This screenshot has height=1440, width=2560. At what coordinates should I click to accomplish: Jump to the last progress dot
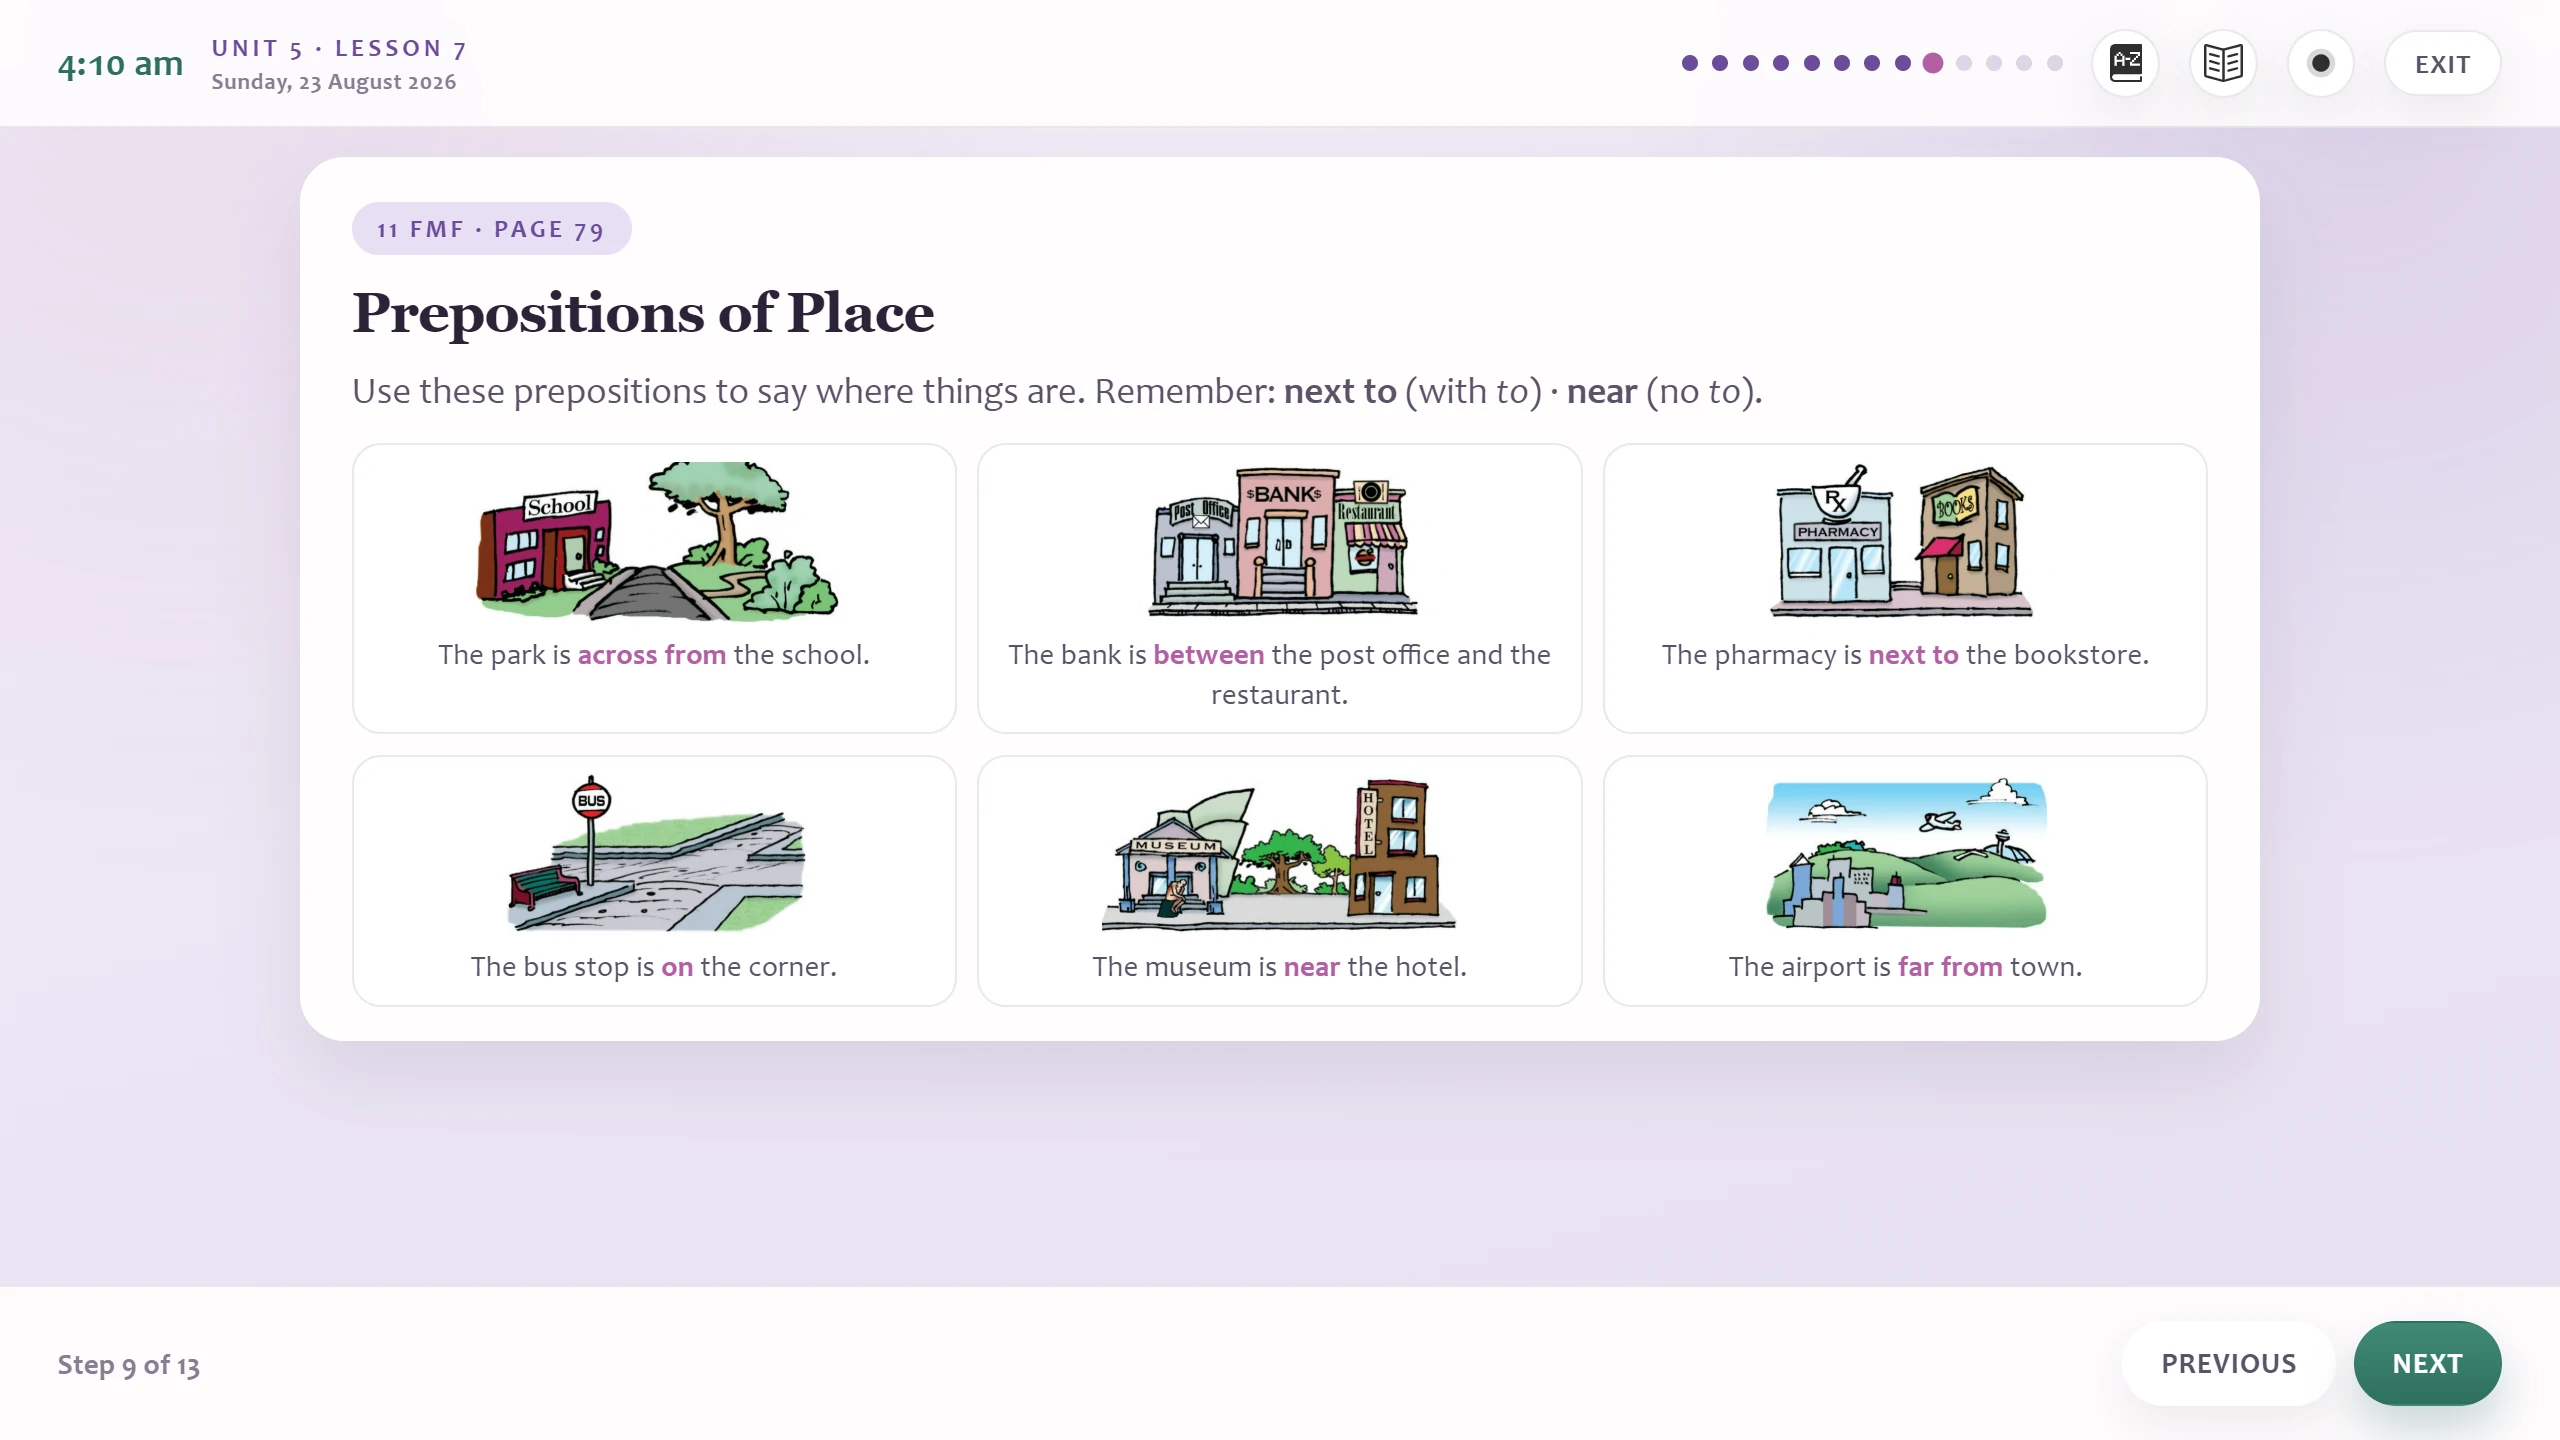tap(2055, 63)
